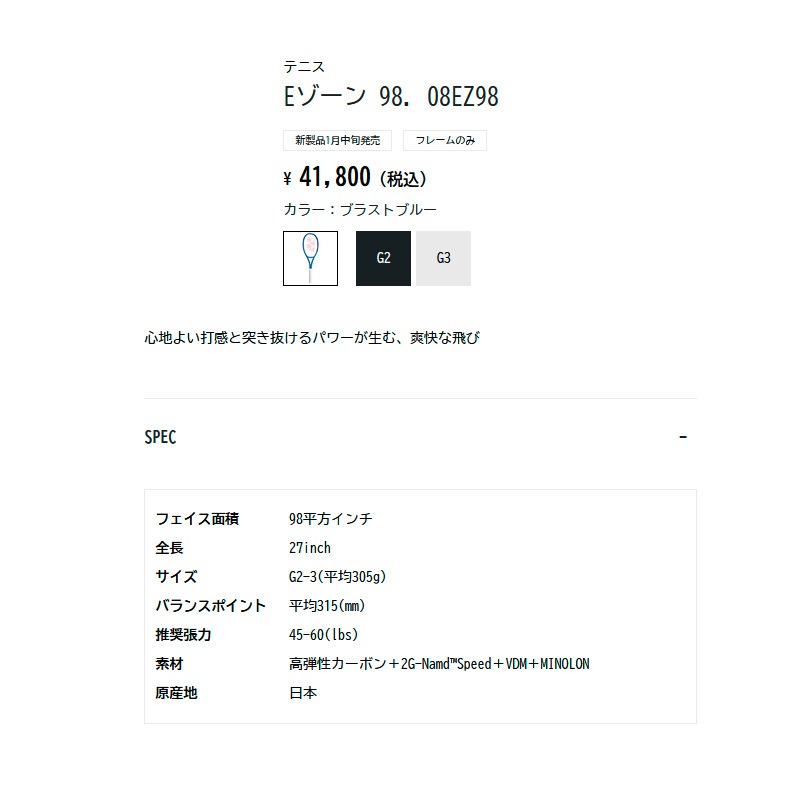
Task: Open the テニス category link
Action: coord(304,67)
